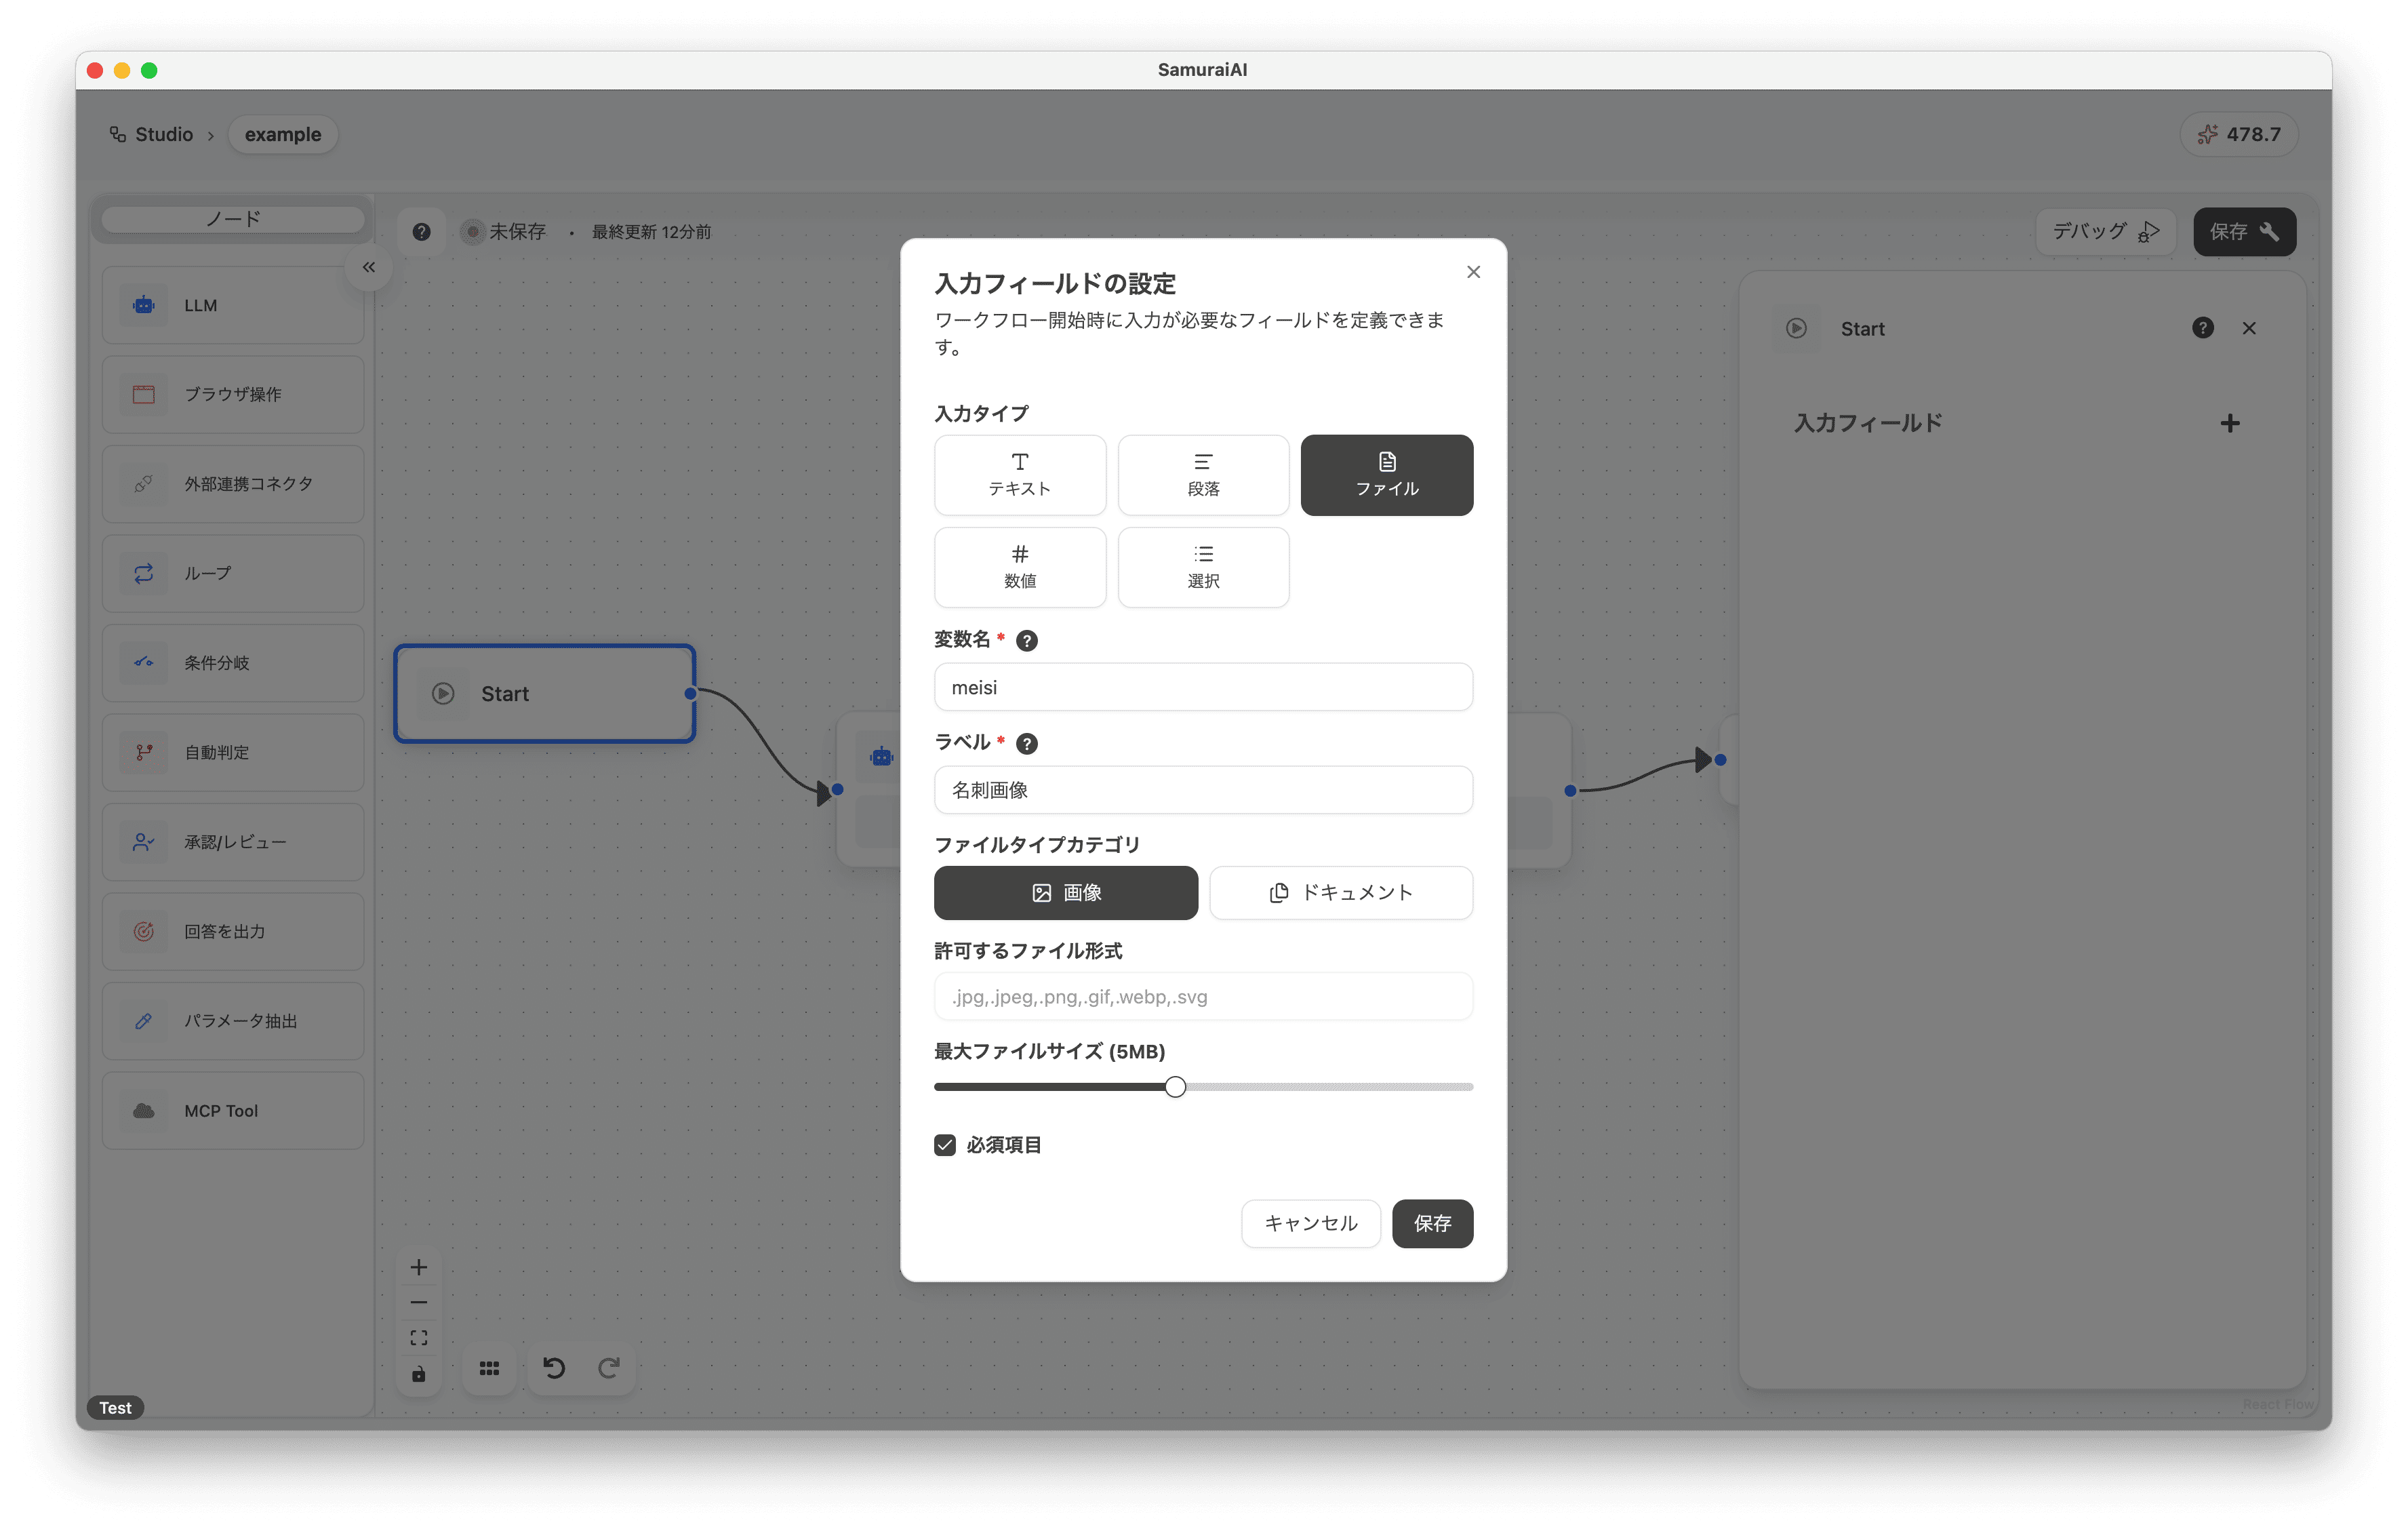Click the help icon next to 変数名
The height and width of the screenshot is (1531, 2408).
[x=1026, y=641]
